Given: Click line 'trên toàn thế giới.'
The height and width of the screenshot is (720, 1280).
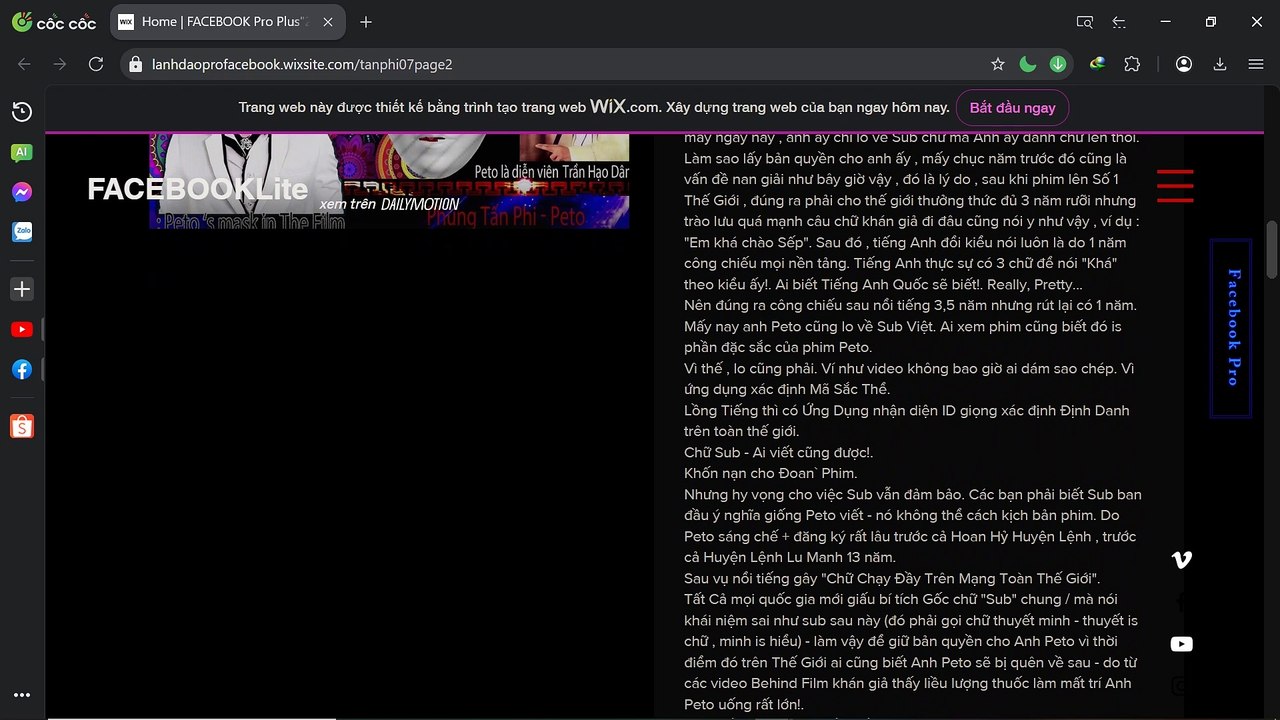Looking at the screenshot, I should tap(741, 431).
